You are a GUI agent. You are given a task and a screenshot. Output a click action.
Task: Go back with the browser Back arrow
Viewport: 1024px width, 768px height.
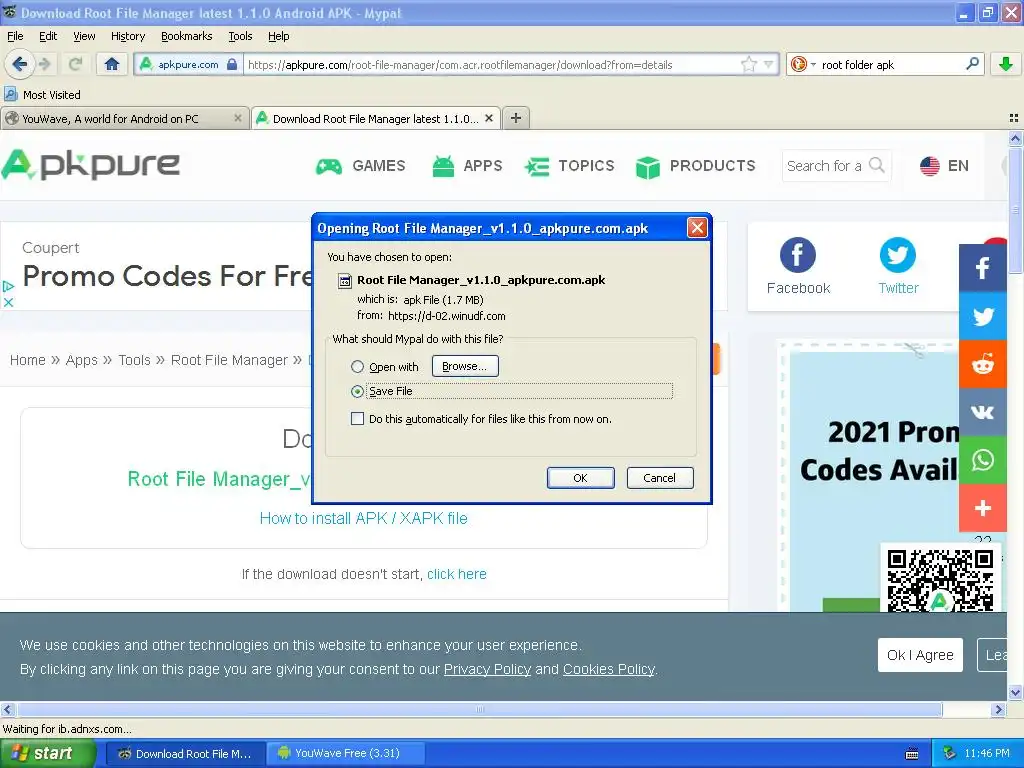19,64
